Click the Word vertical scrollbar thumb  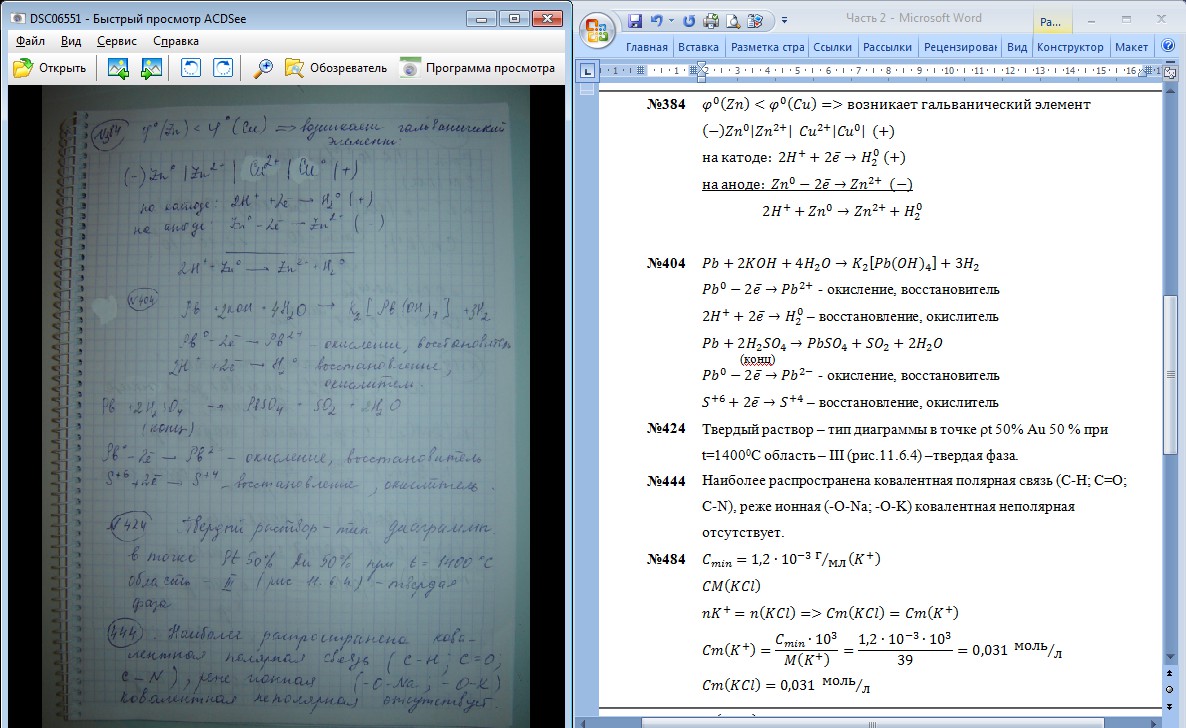(1169, 374)
